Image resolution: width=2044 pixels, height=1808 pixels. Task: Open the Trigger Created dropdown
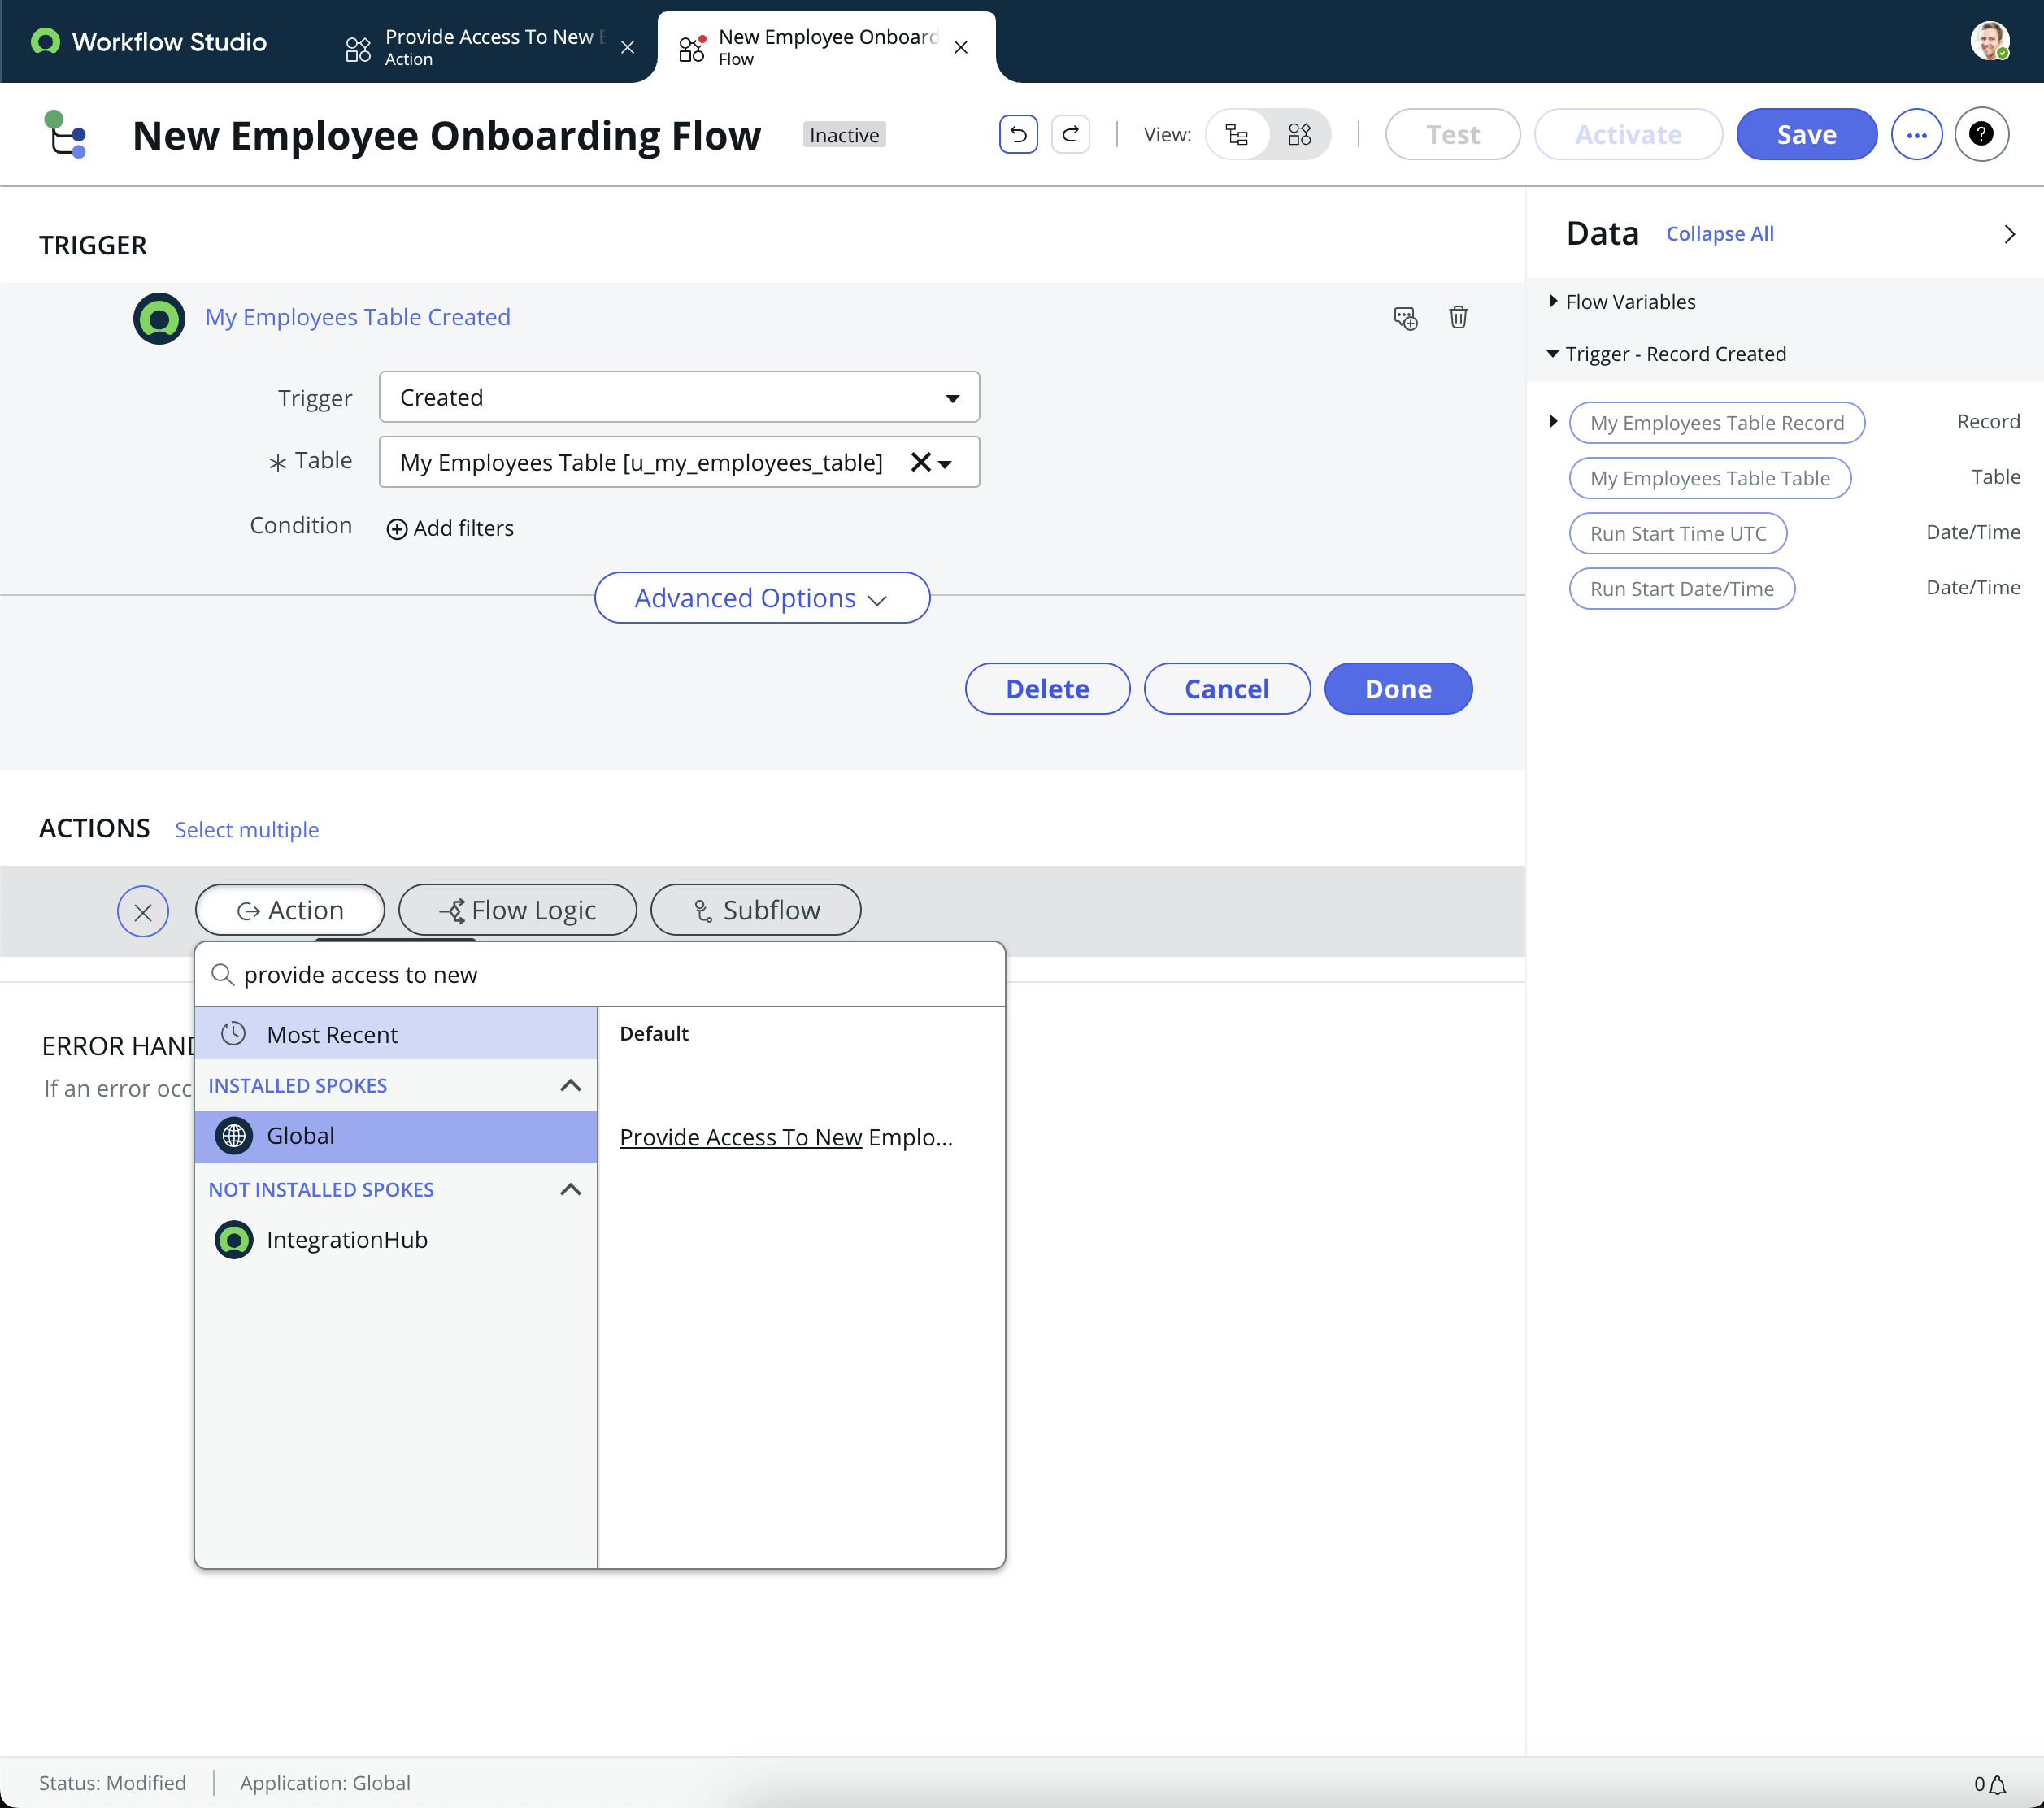coord(679,397)
